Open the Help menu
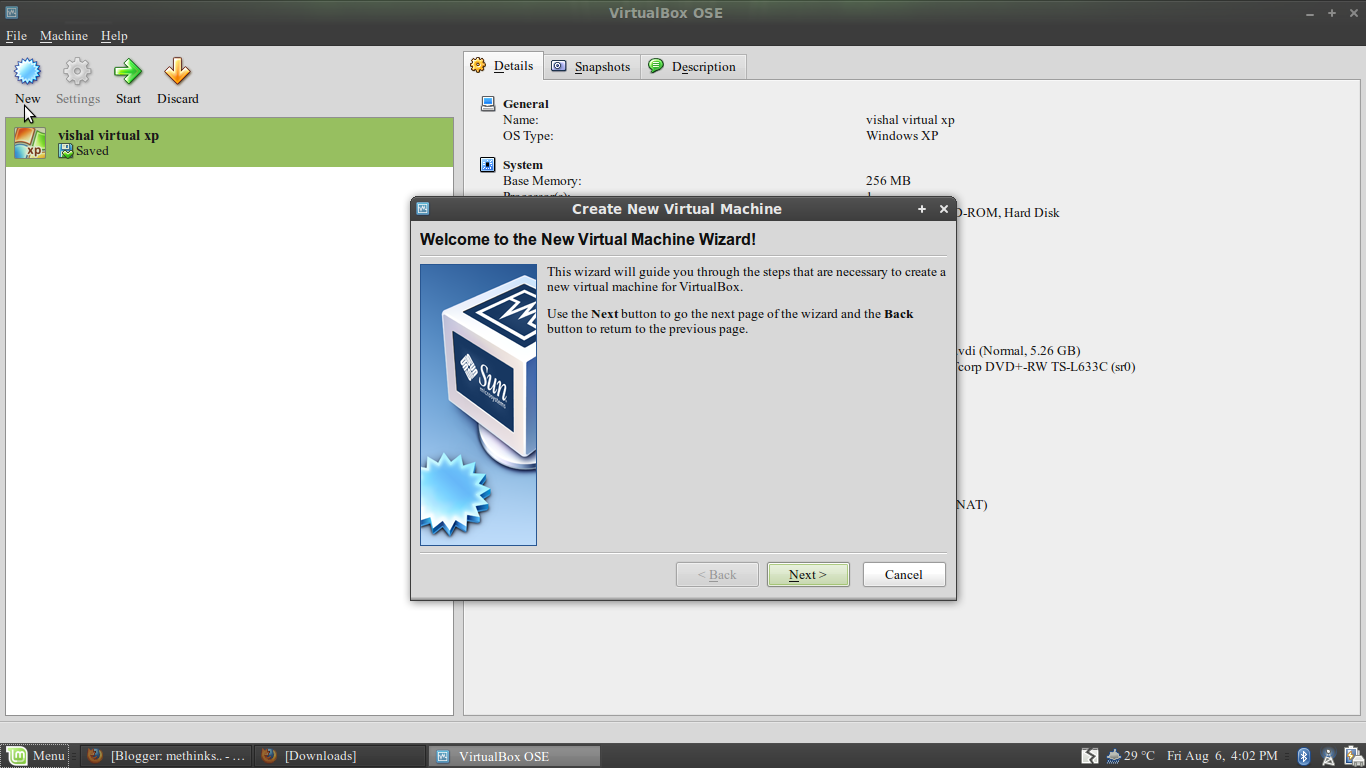Screen dimensions: 1366x768 tap(114, 36)
